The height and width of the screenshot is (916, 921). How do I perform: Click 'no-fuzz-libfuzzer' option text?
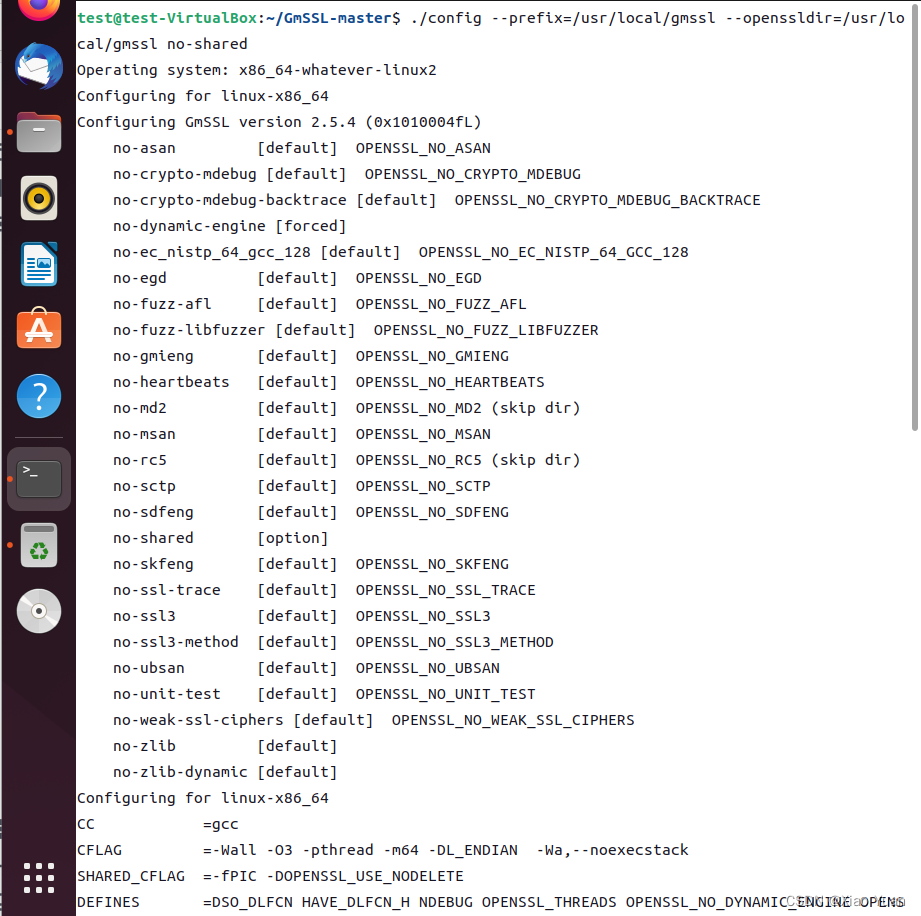coord(189,330)
